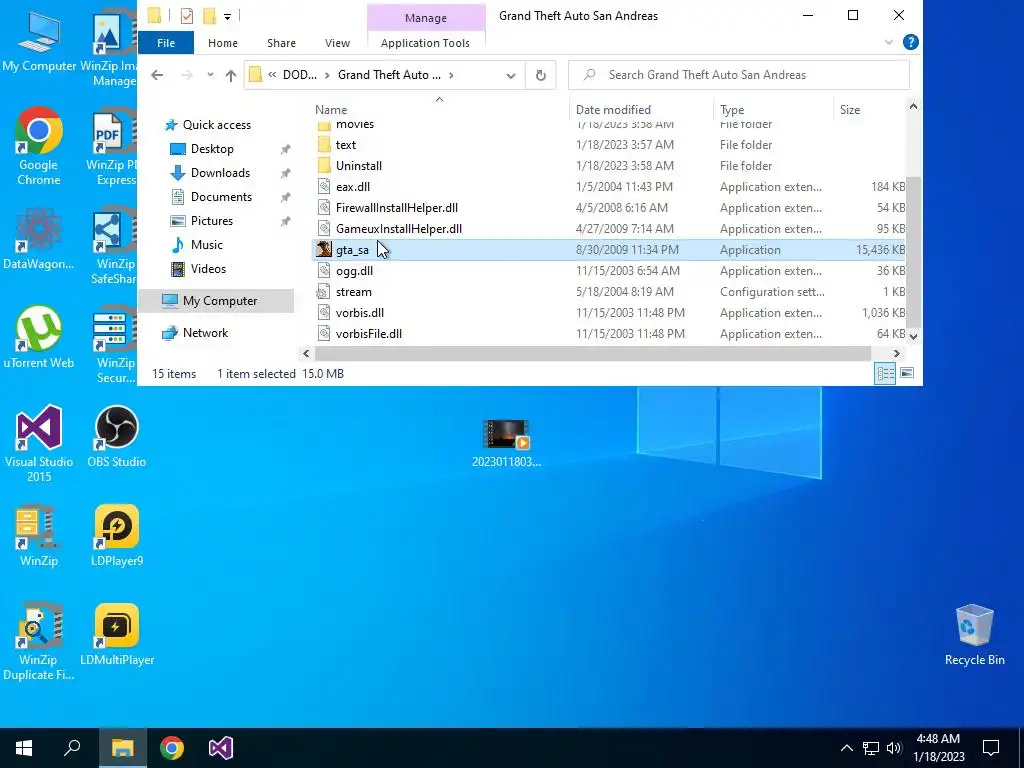Open DataWagon desktop shortcut
Screen dimensions: 1024x768
39,238
